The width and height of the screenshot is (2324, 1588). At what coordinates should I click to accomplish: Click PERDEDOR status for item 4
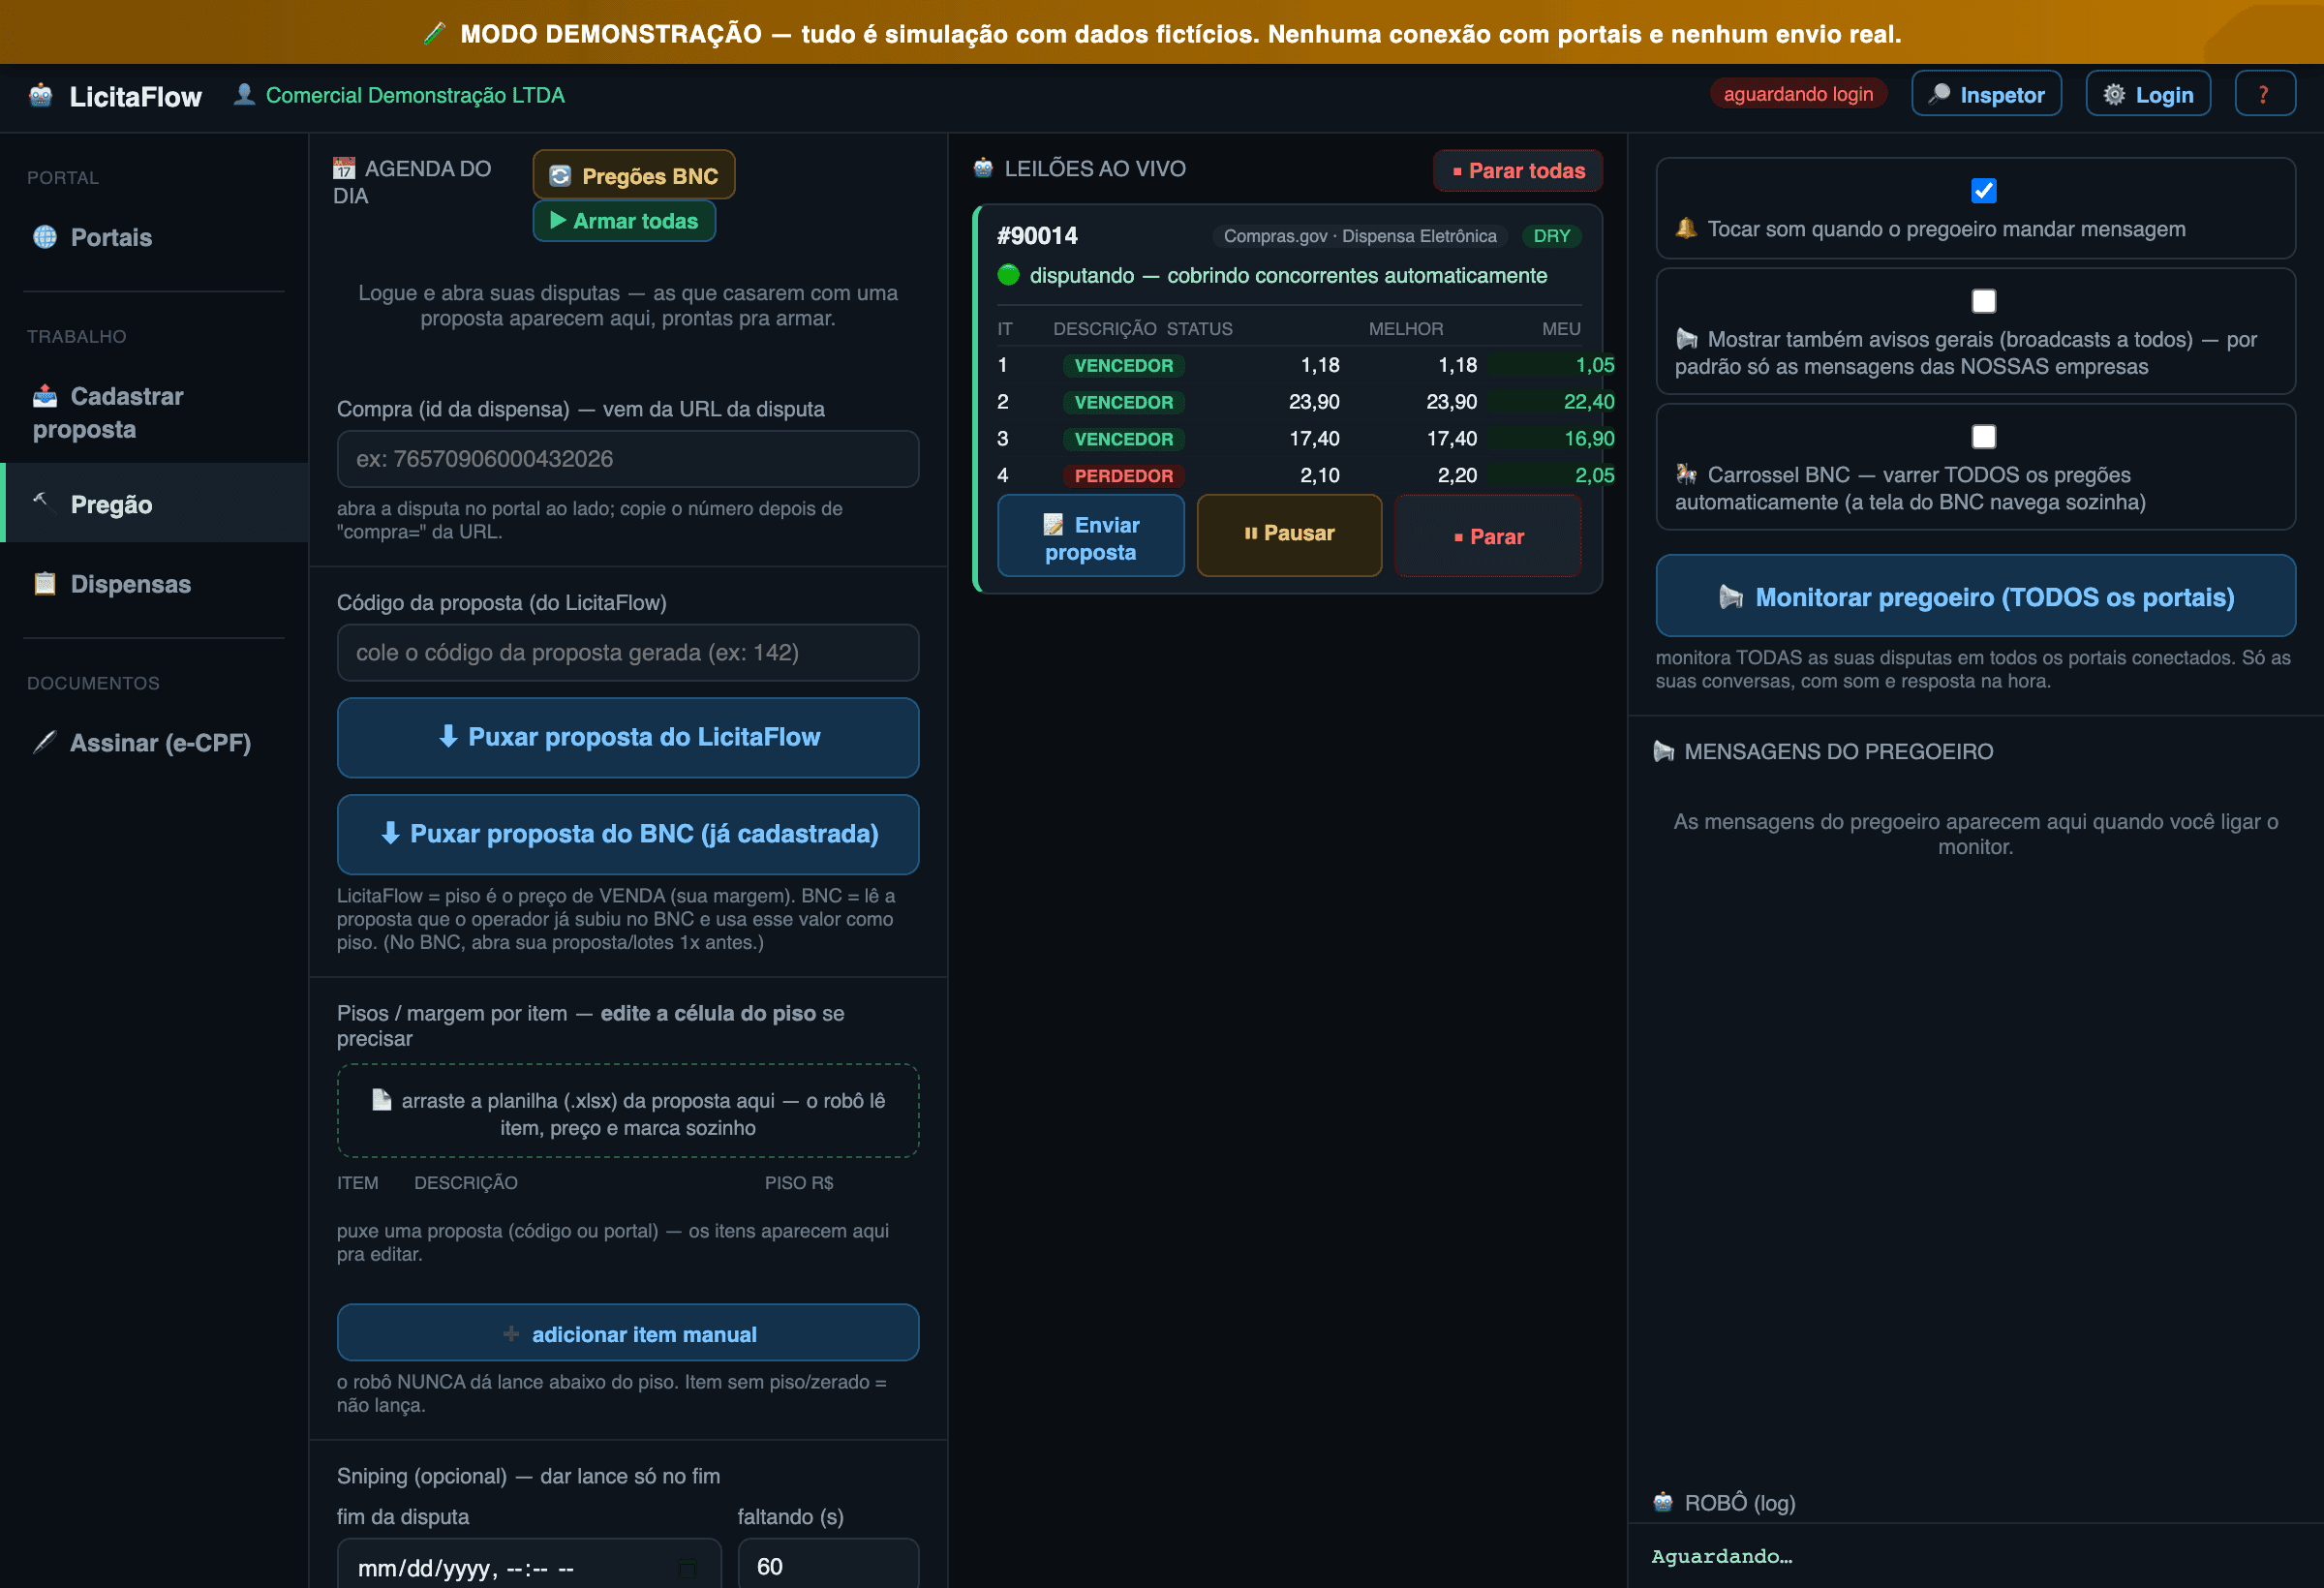point(1123,476)
